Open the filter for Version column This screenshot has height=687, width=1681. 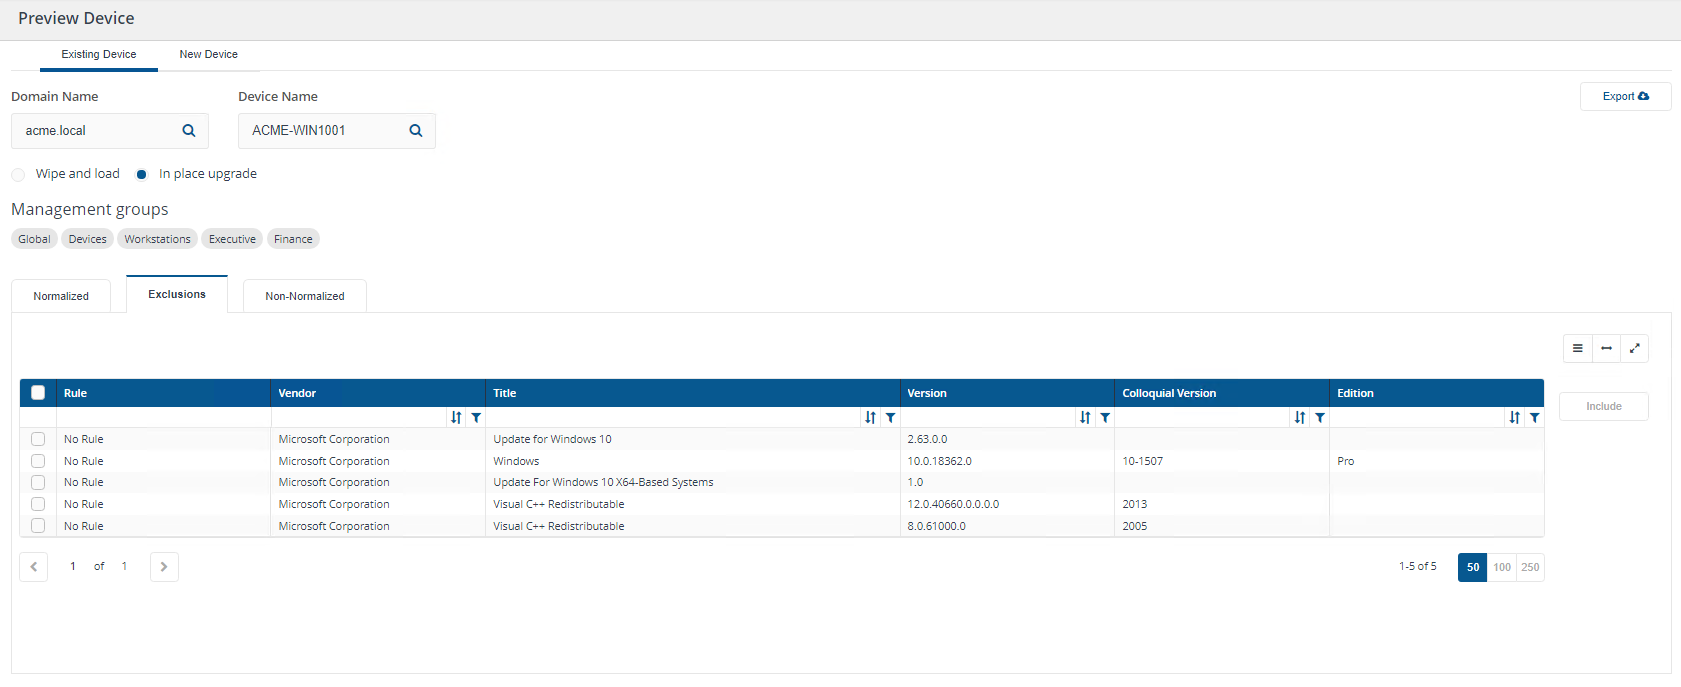point(1105,418)
